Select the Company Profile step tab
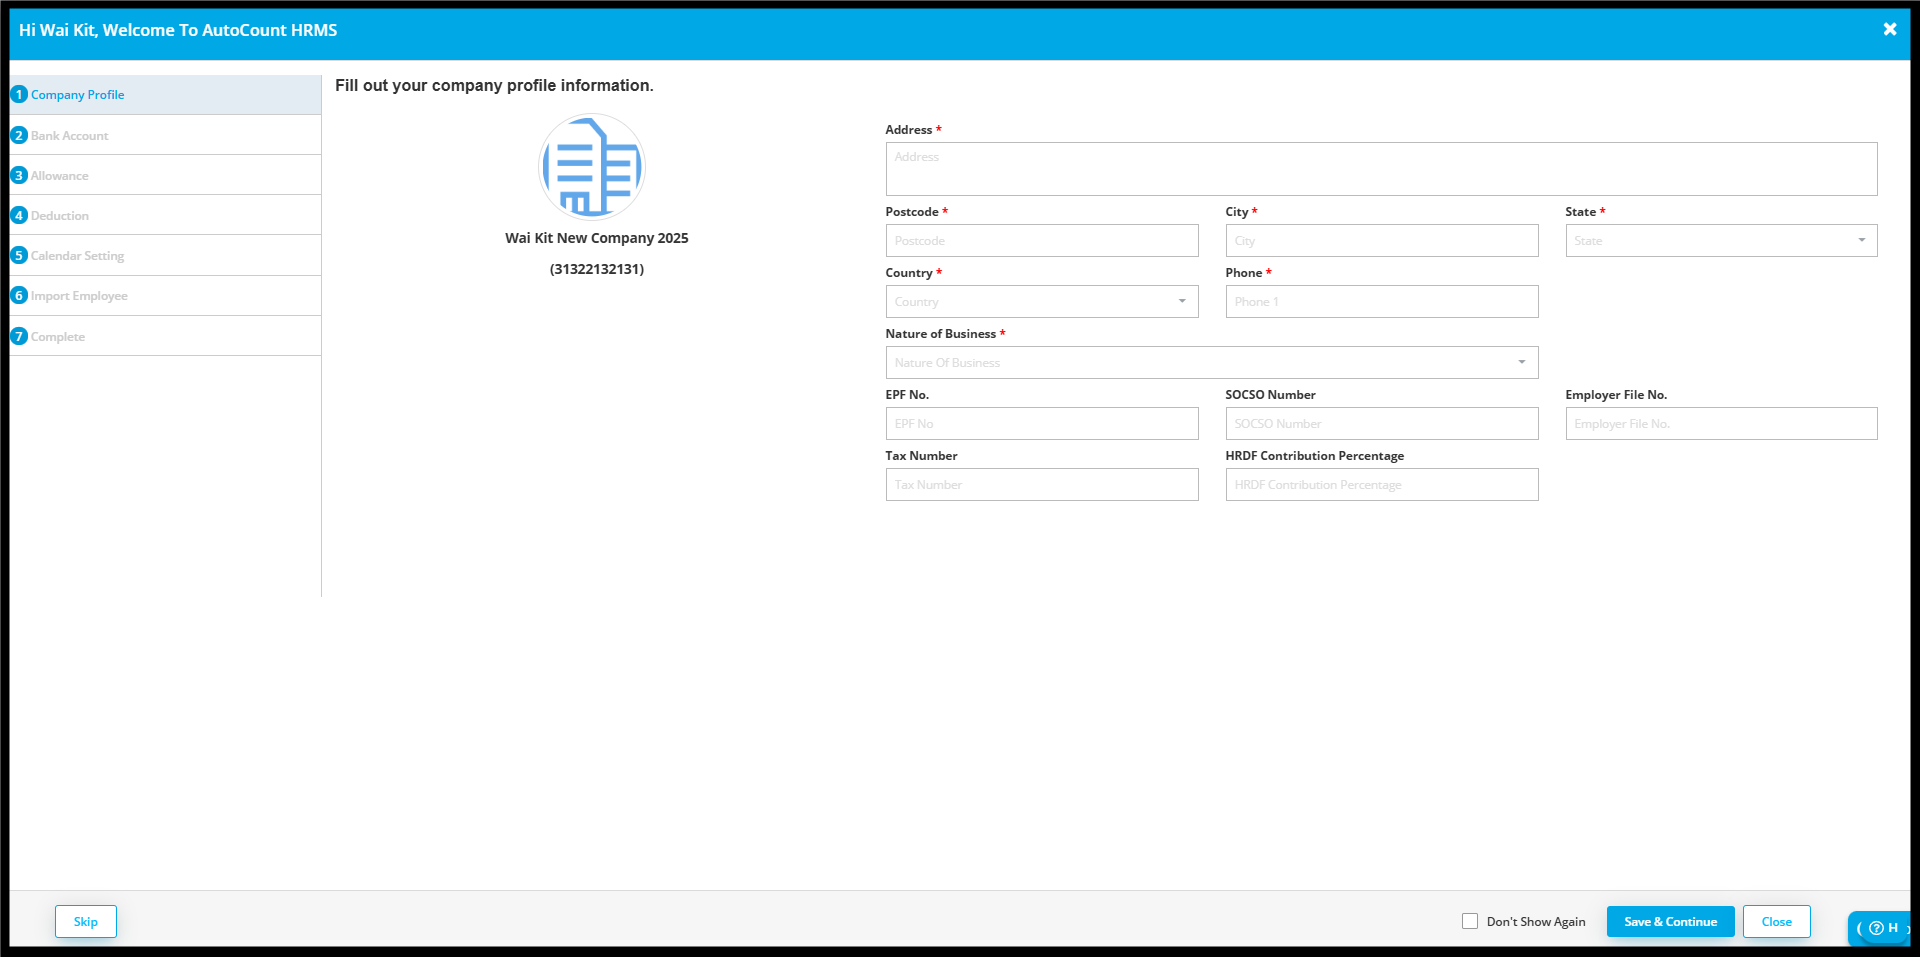 coord(165,95)
